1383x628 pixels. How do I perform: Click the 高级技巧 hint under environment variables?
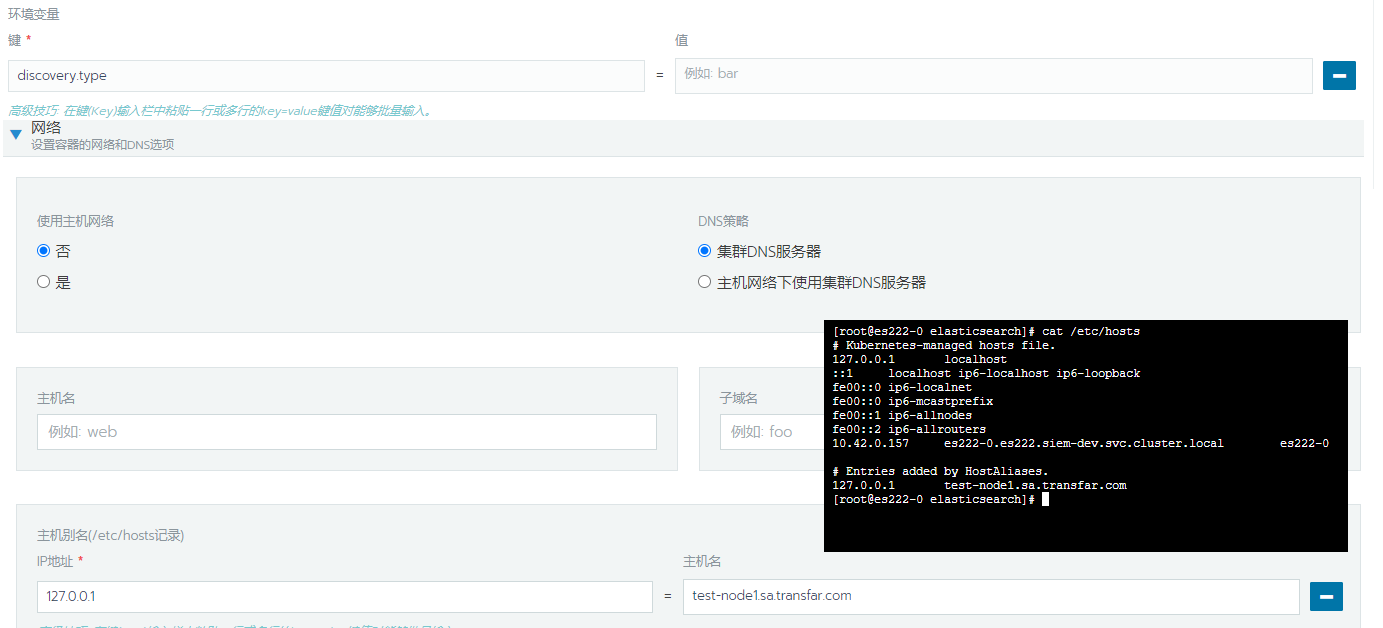[x=220, y=110]
